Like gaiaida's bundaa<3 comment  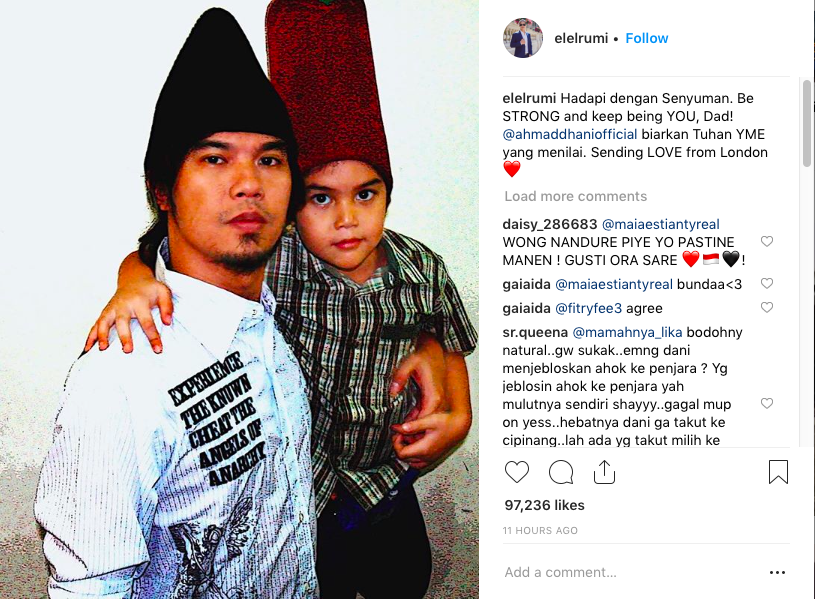click(767, 283)
